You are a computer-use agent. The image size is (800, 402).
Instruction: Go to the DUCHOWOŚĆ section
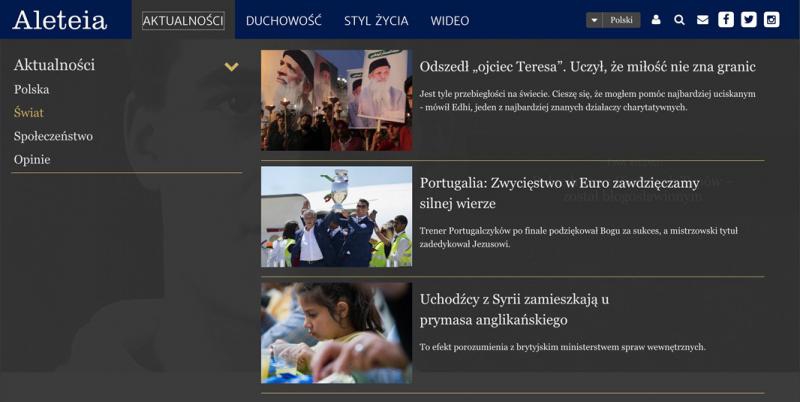click(x=283, y=21)
